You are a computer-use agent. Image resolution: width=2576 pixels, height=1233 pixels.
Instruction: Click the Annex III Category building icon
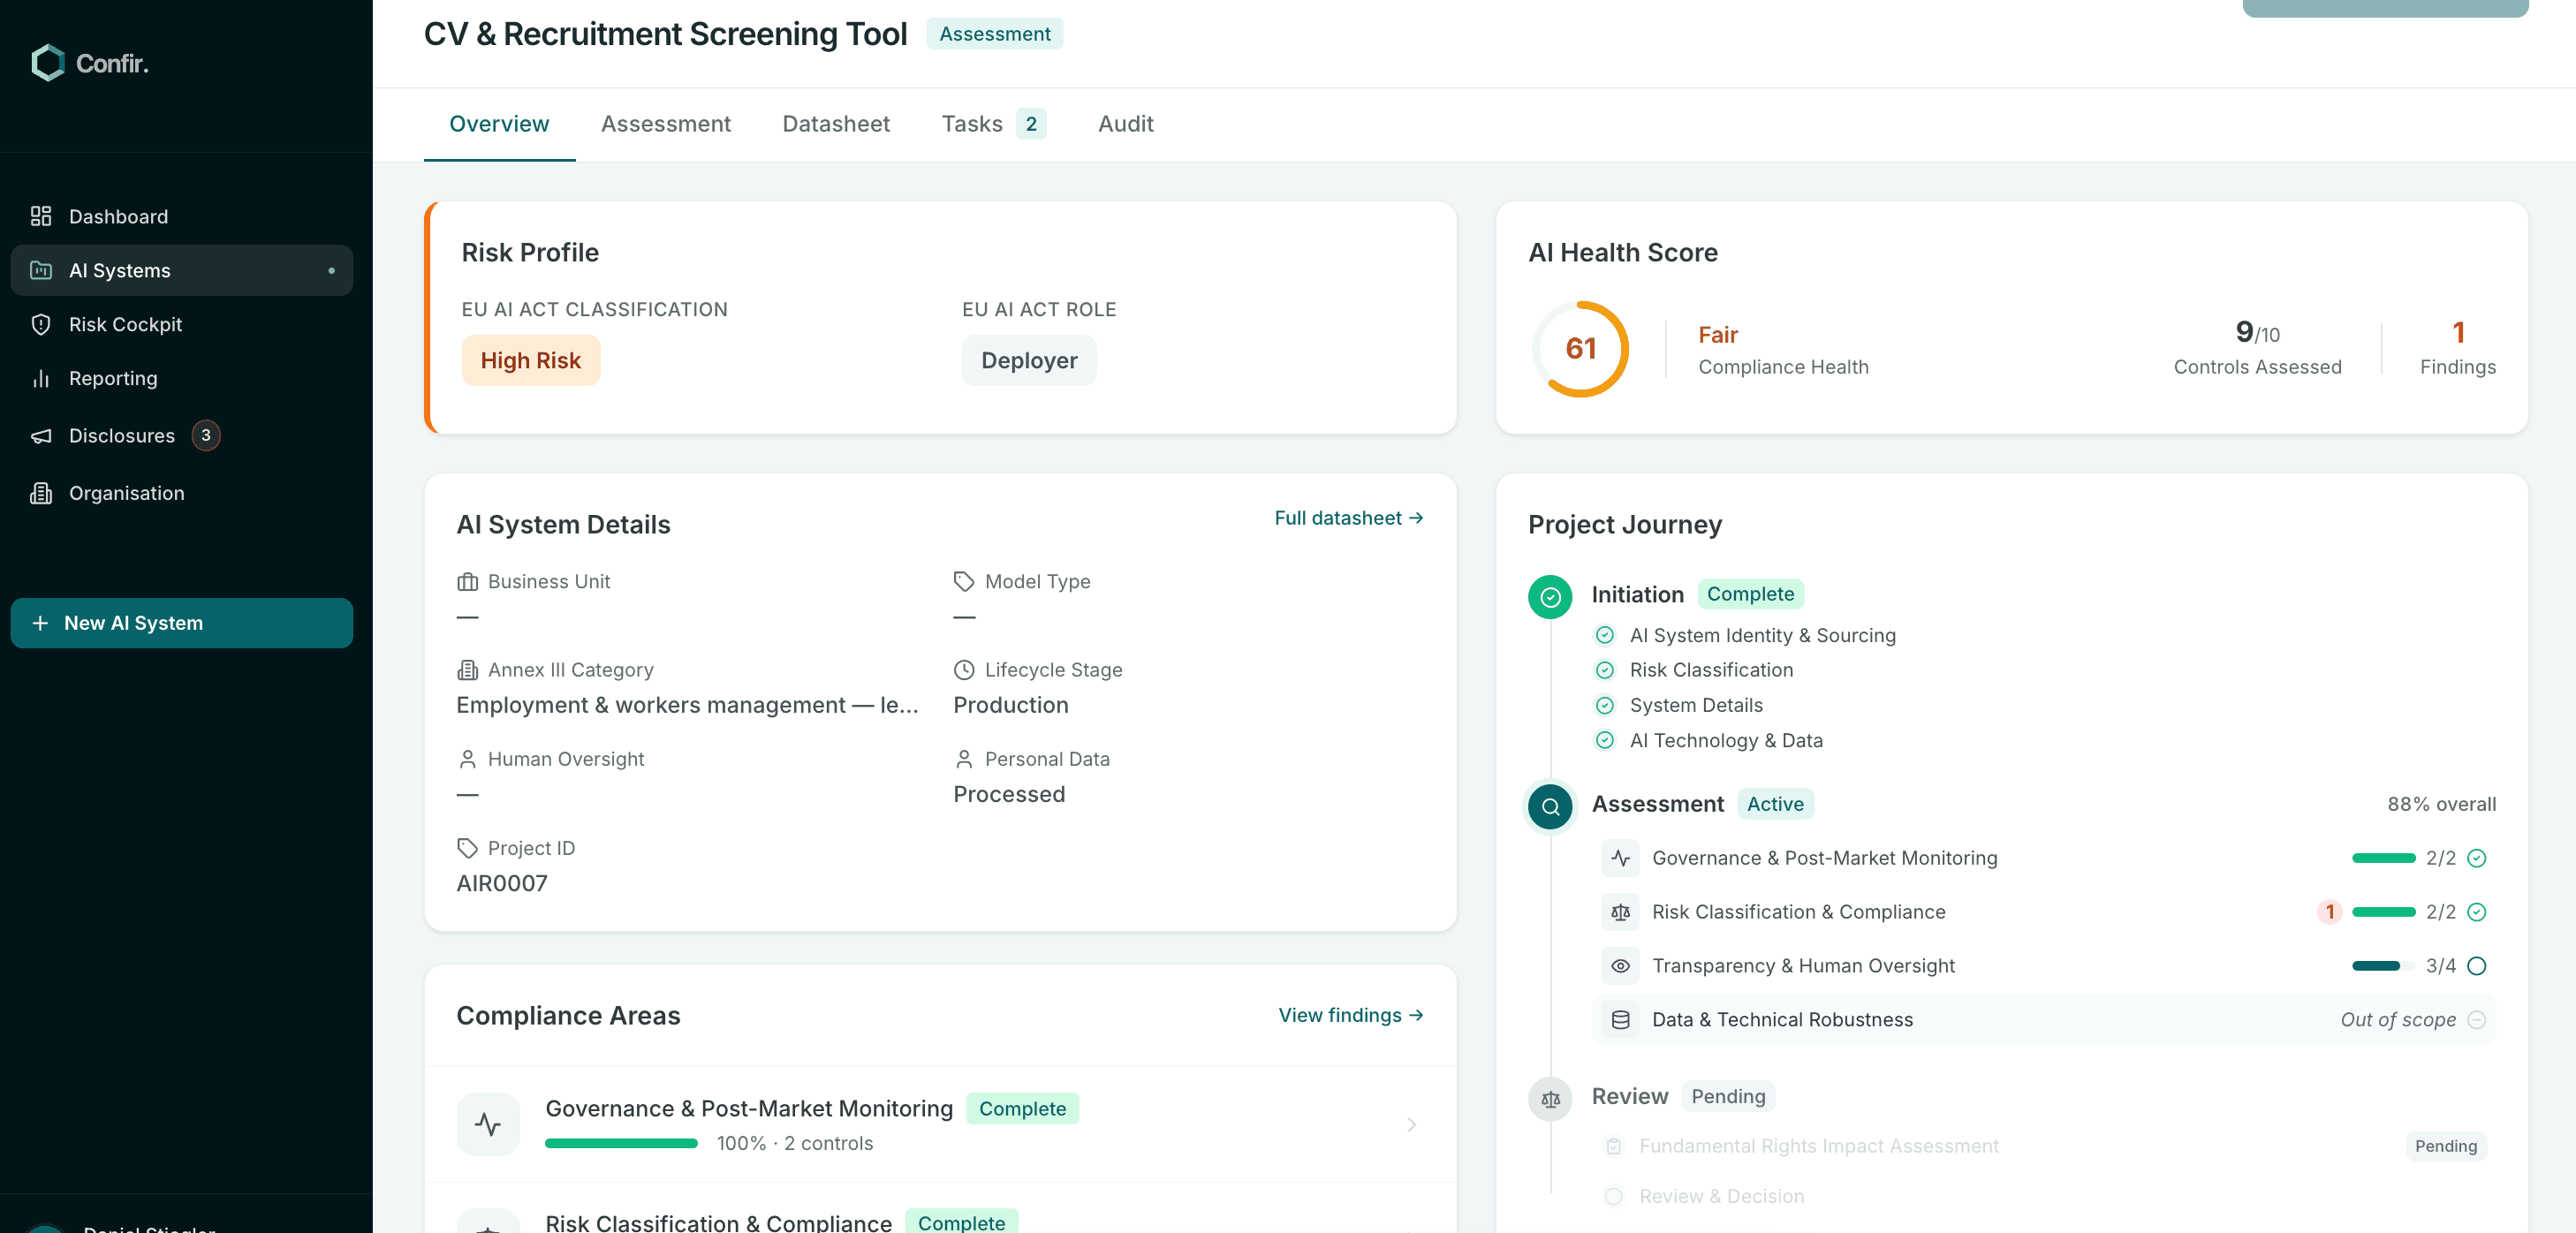tap(467, 670)
